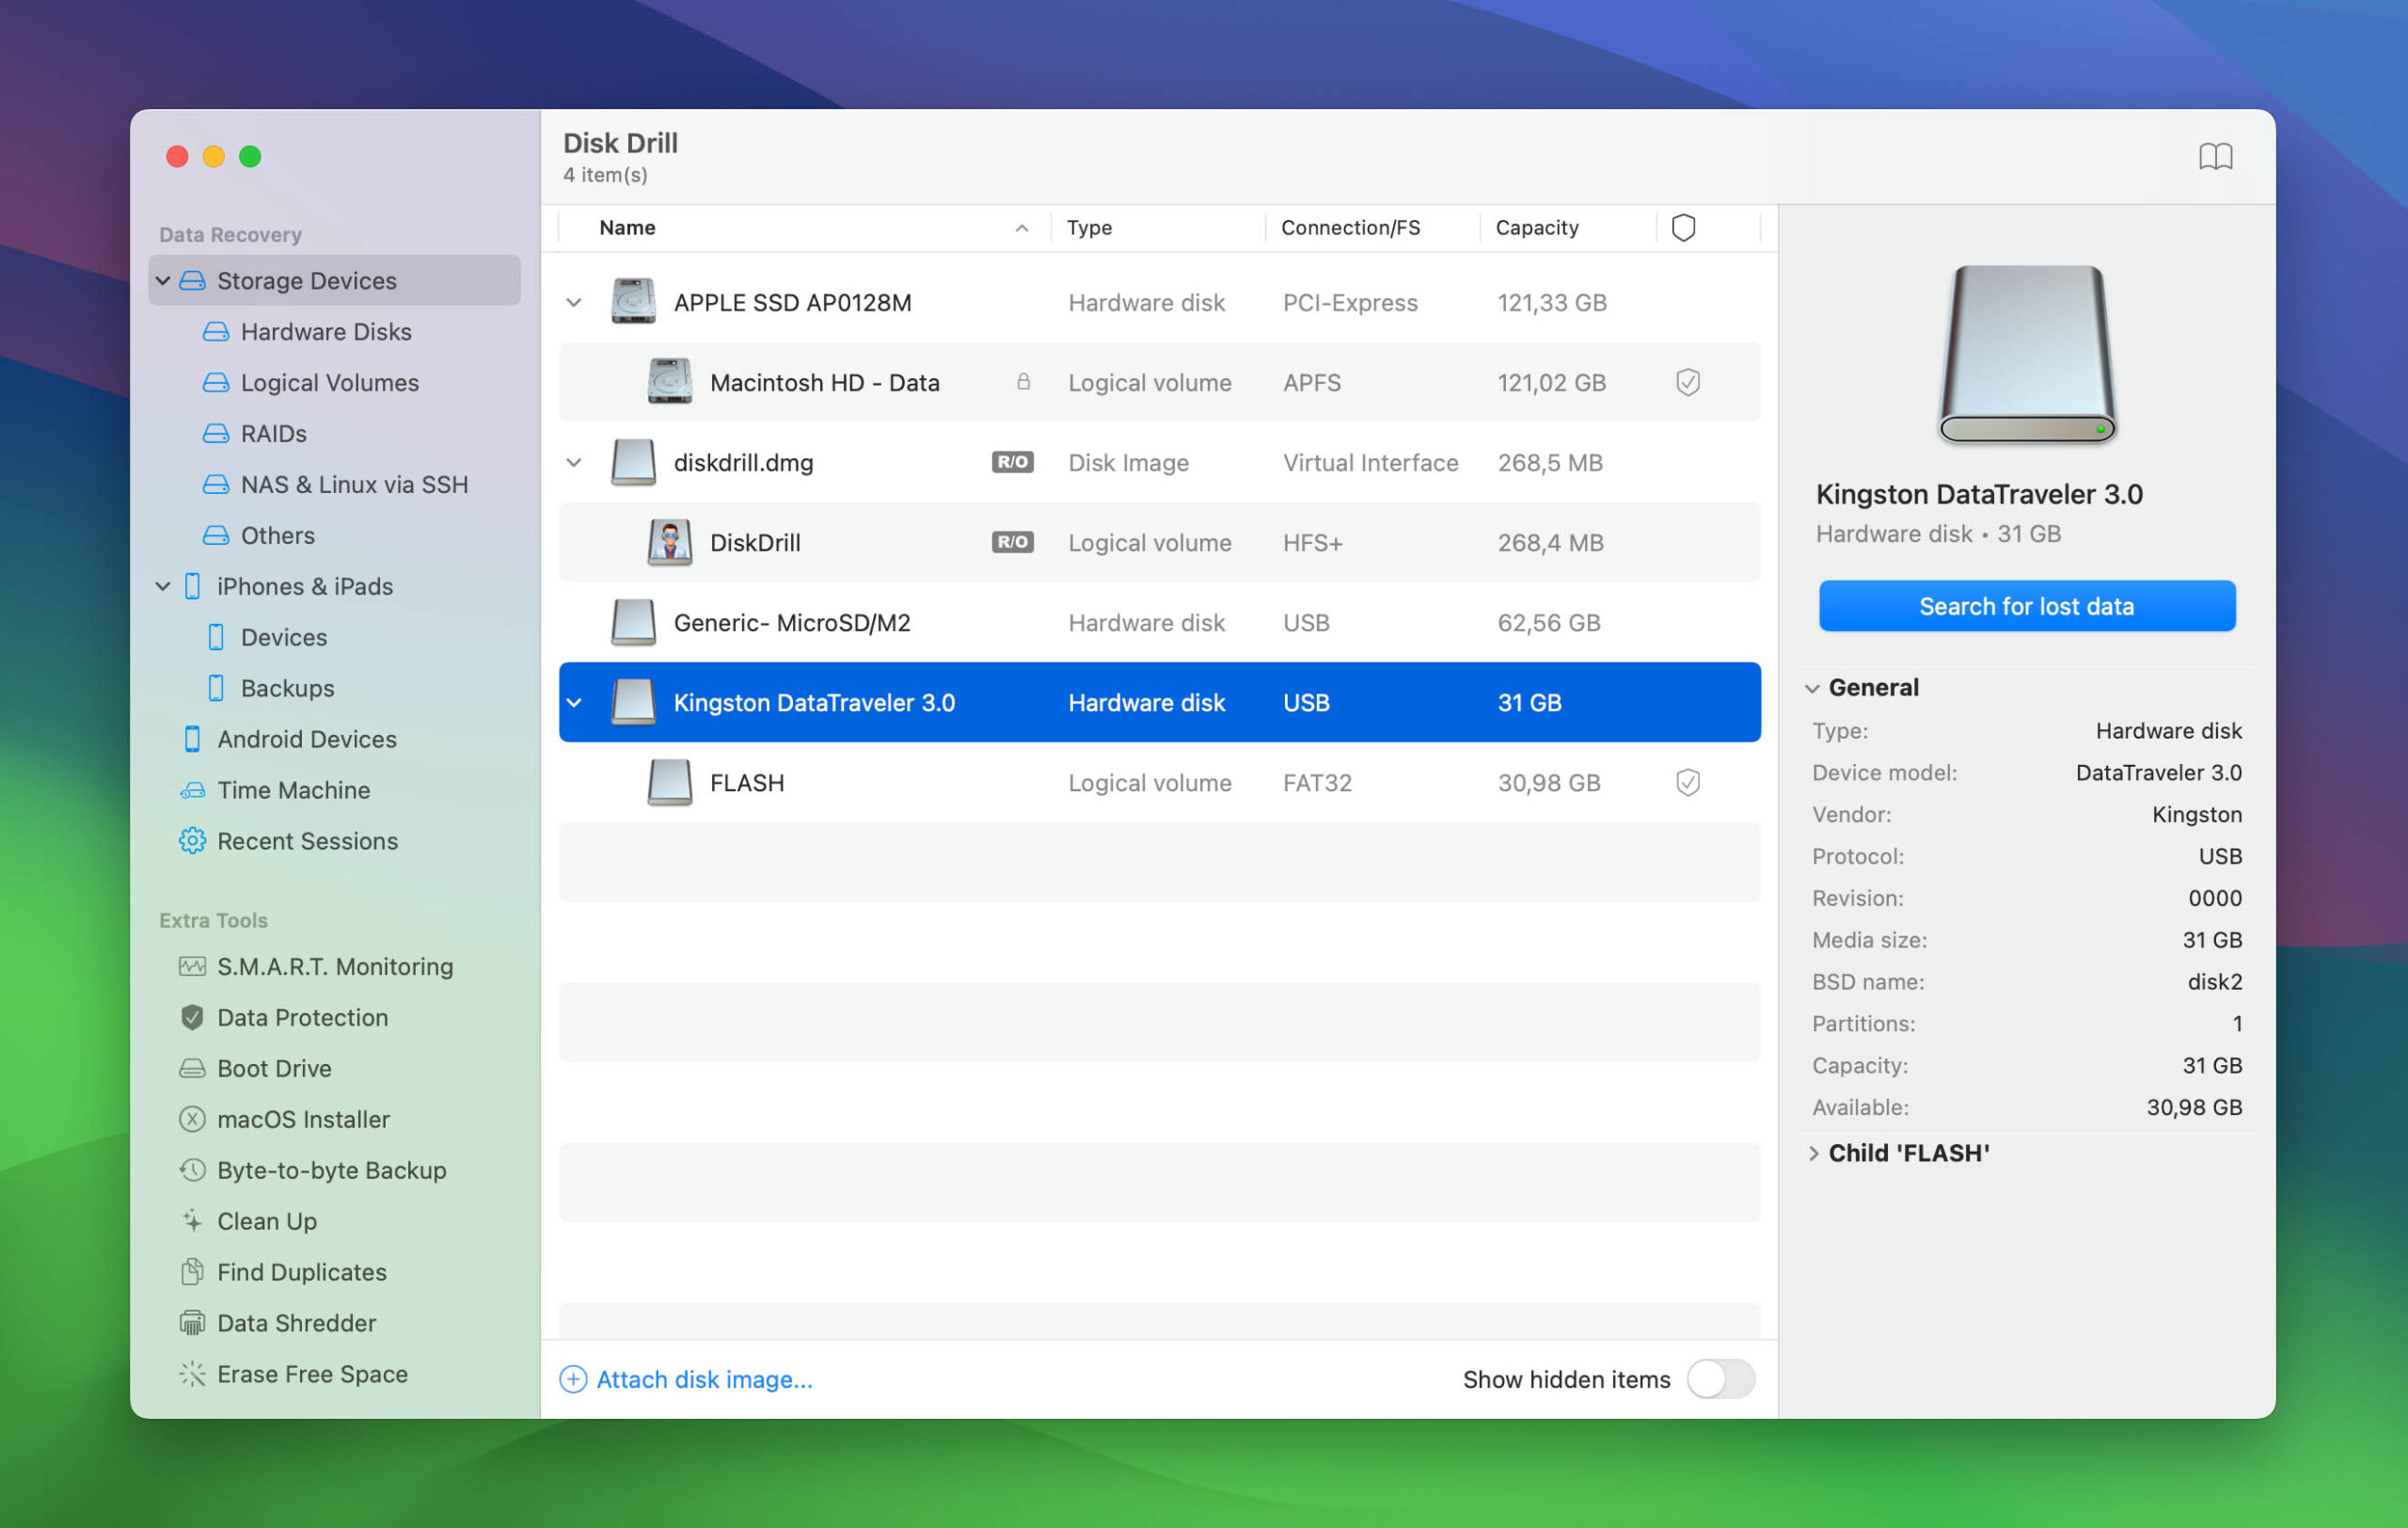
Task: Click the shield column header icon
Action: click(x=1683, y=228)
